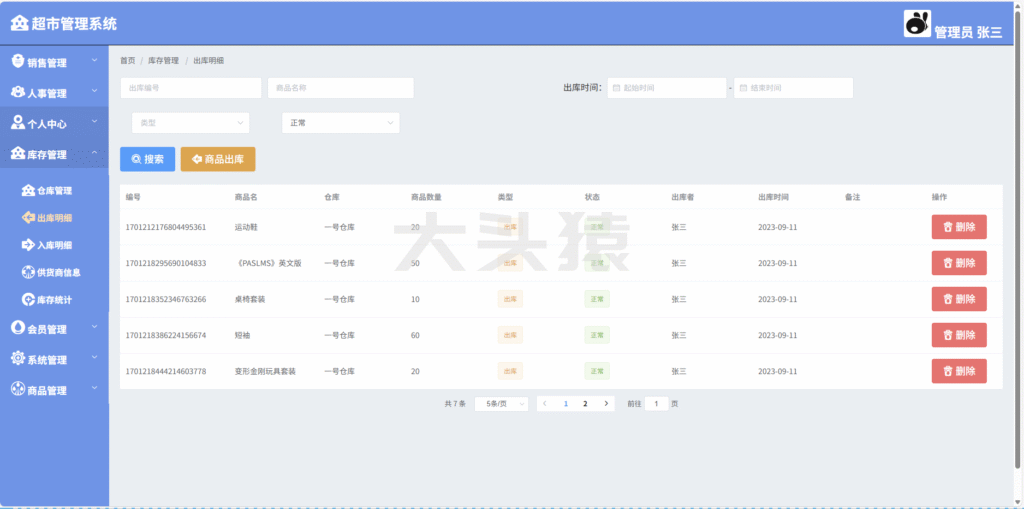Click the orange 商品出库 button
Screen dimensions: 1024x509
[x=218, y=159]
